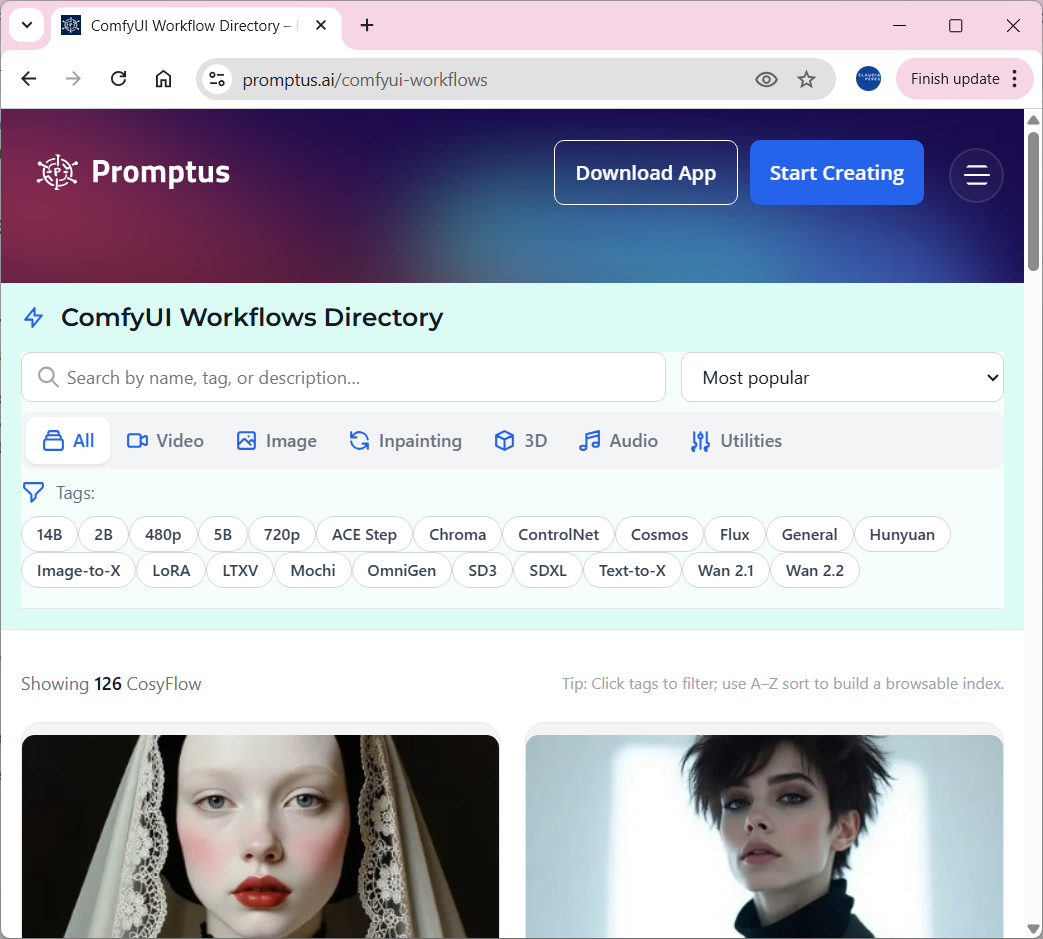Open the veiled woman workflow thumbnail
This screenshot has height=939, width=1043.
point(260,836)
